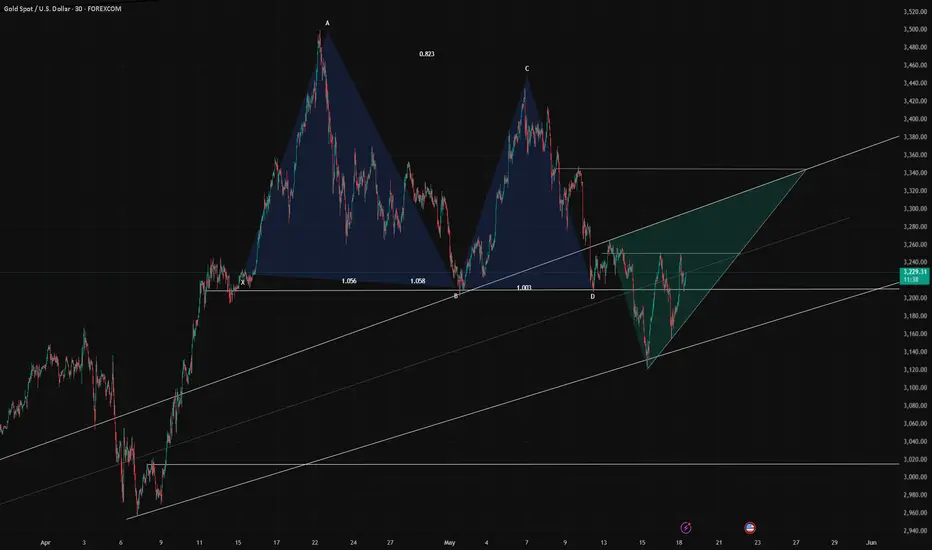Click the 3,300.00 price axis label

pyautogui.click(x=915, y=209)
